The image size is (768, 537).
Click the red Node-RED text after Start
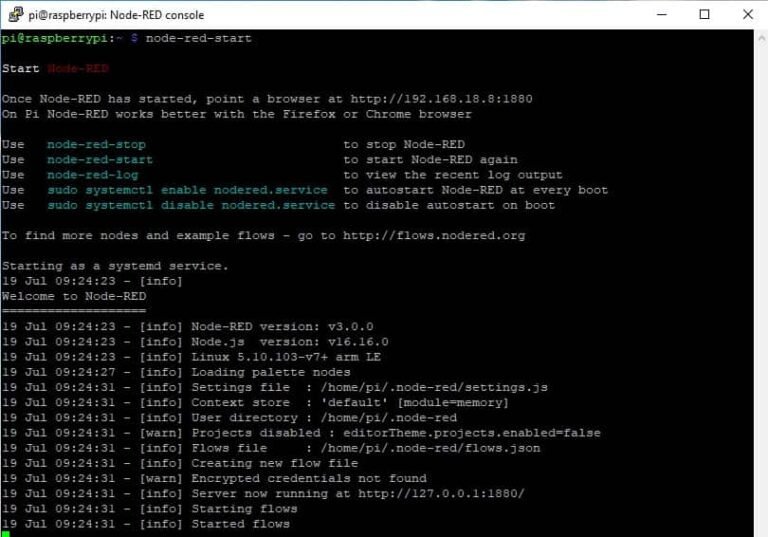77,69
